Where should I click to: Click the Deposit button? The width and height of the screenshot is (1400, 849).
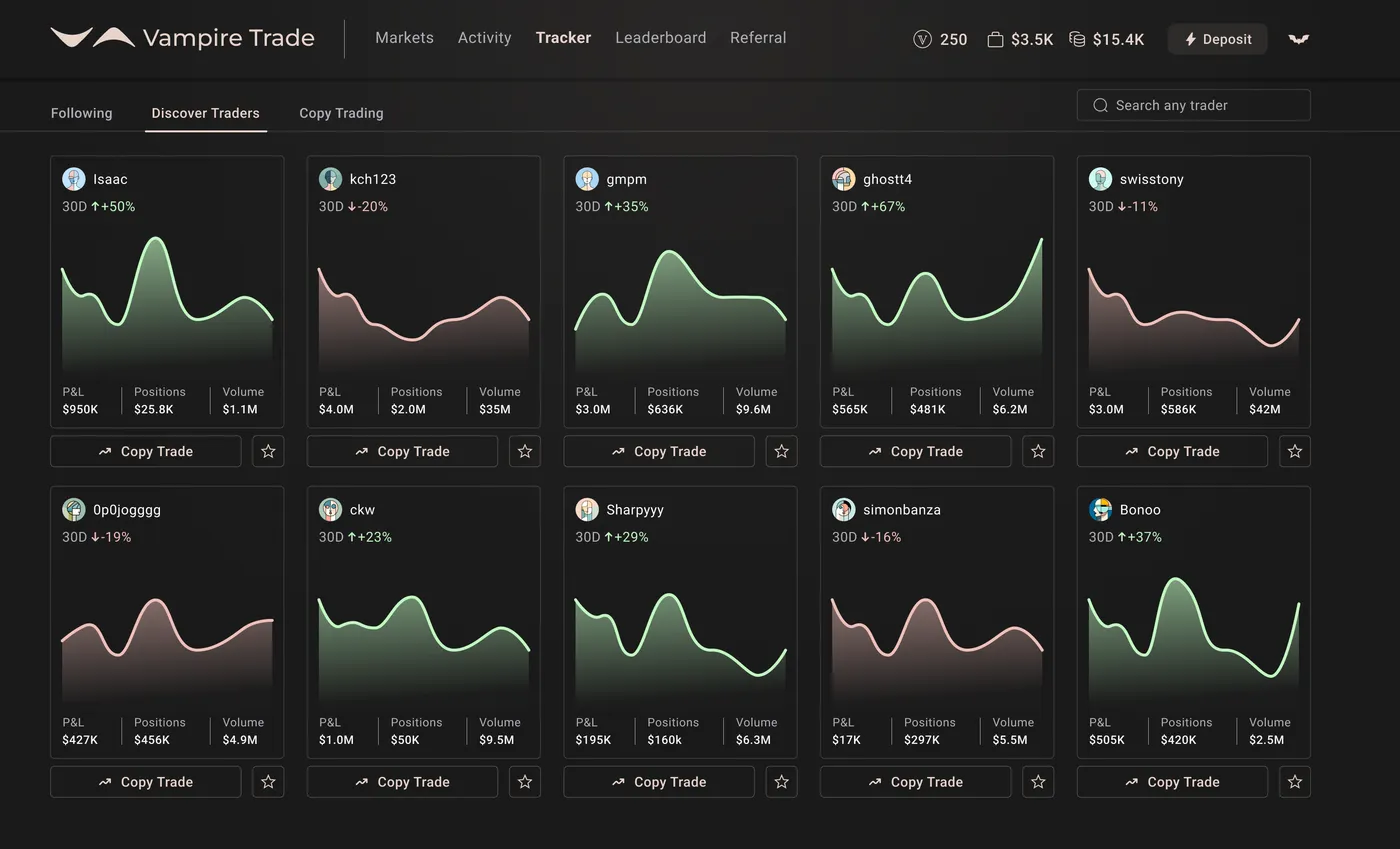tap(1217, 39)
